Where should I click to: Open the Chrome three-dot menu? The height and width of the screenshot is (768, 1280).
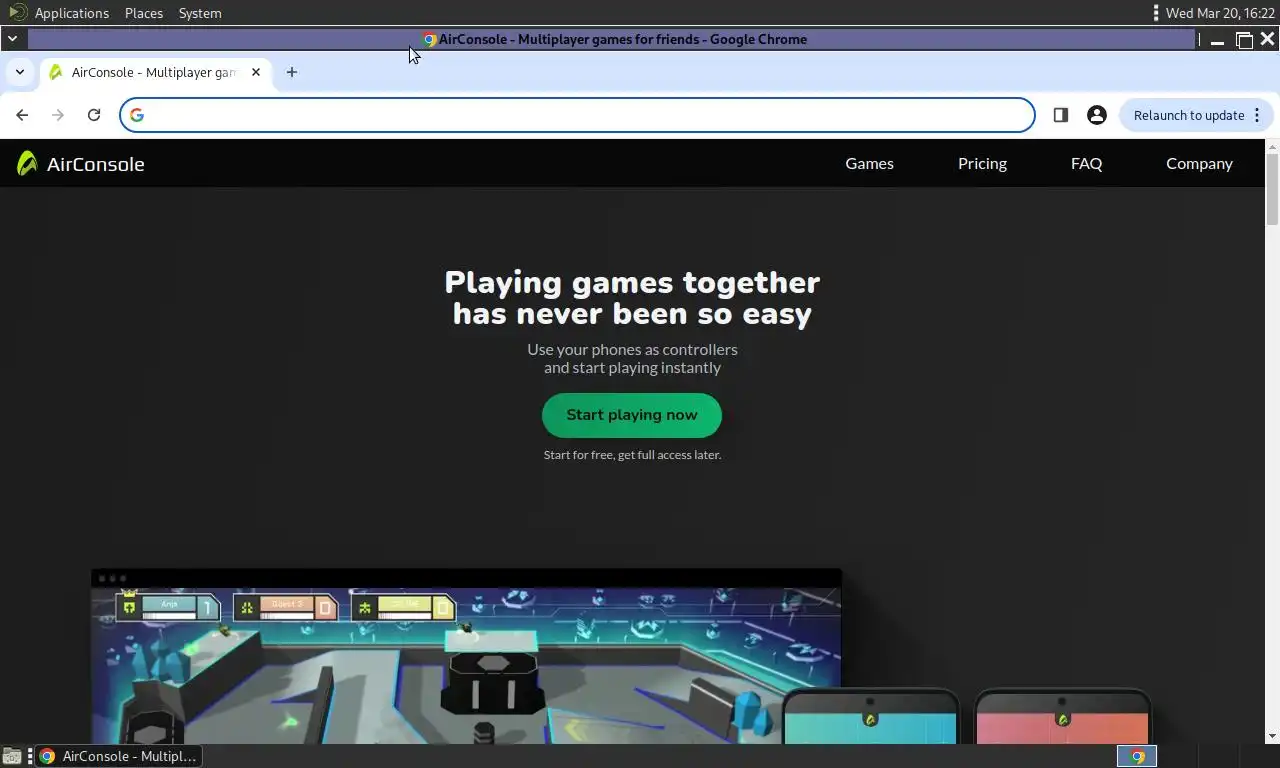[1257, 115]
